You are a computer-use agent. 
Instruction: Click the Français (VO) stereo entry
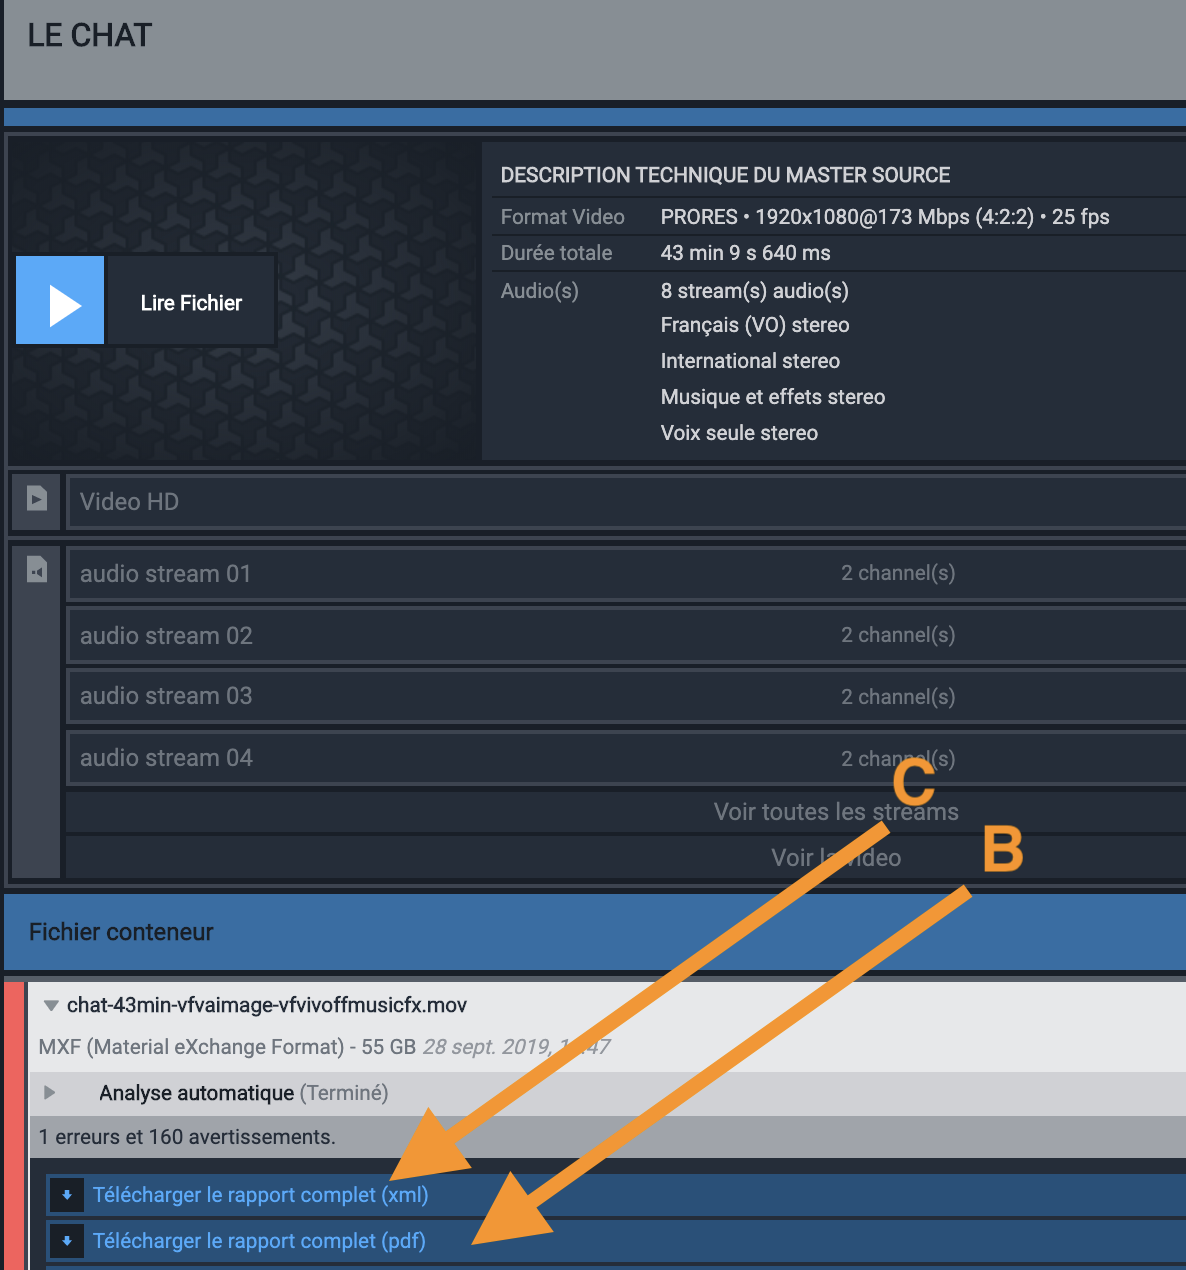point(755,325)
